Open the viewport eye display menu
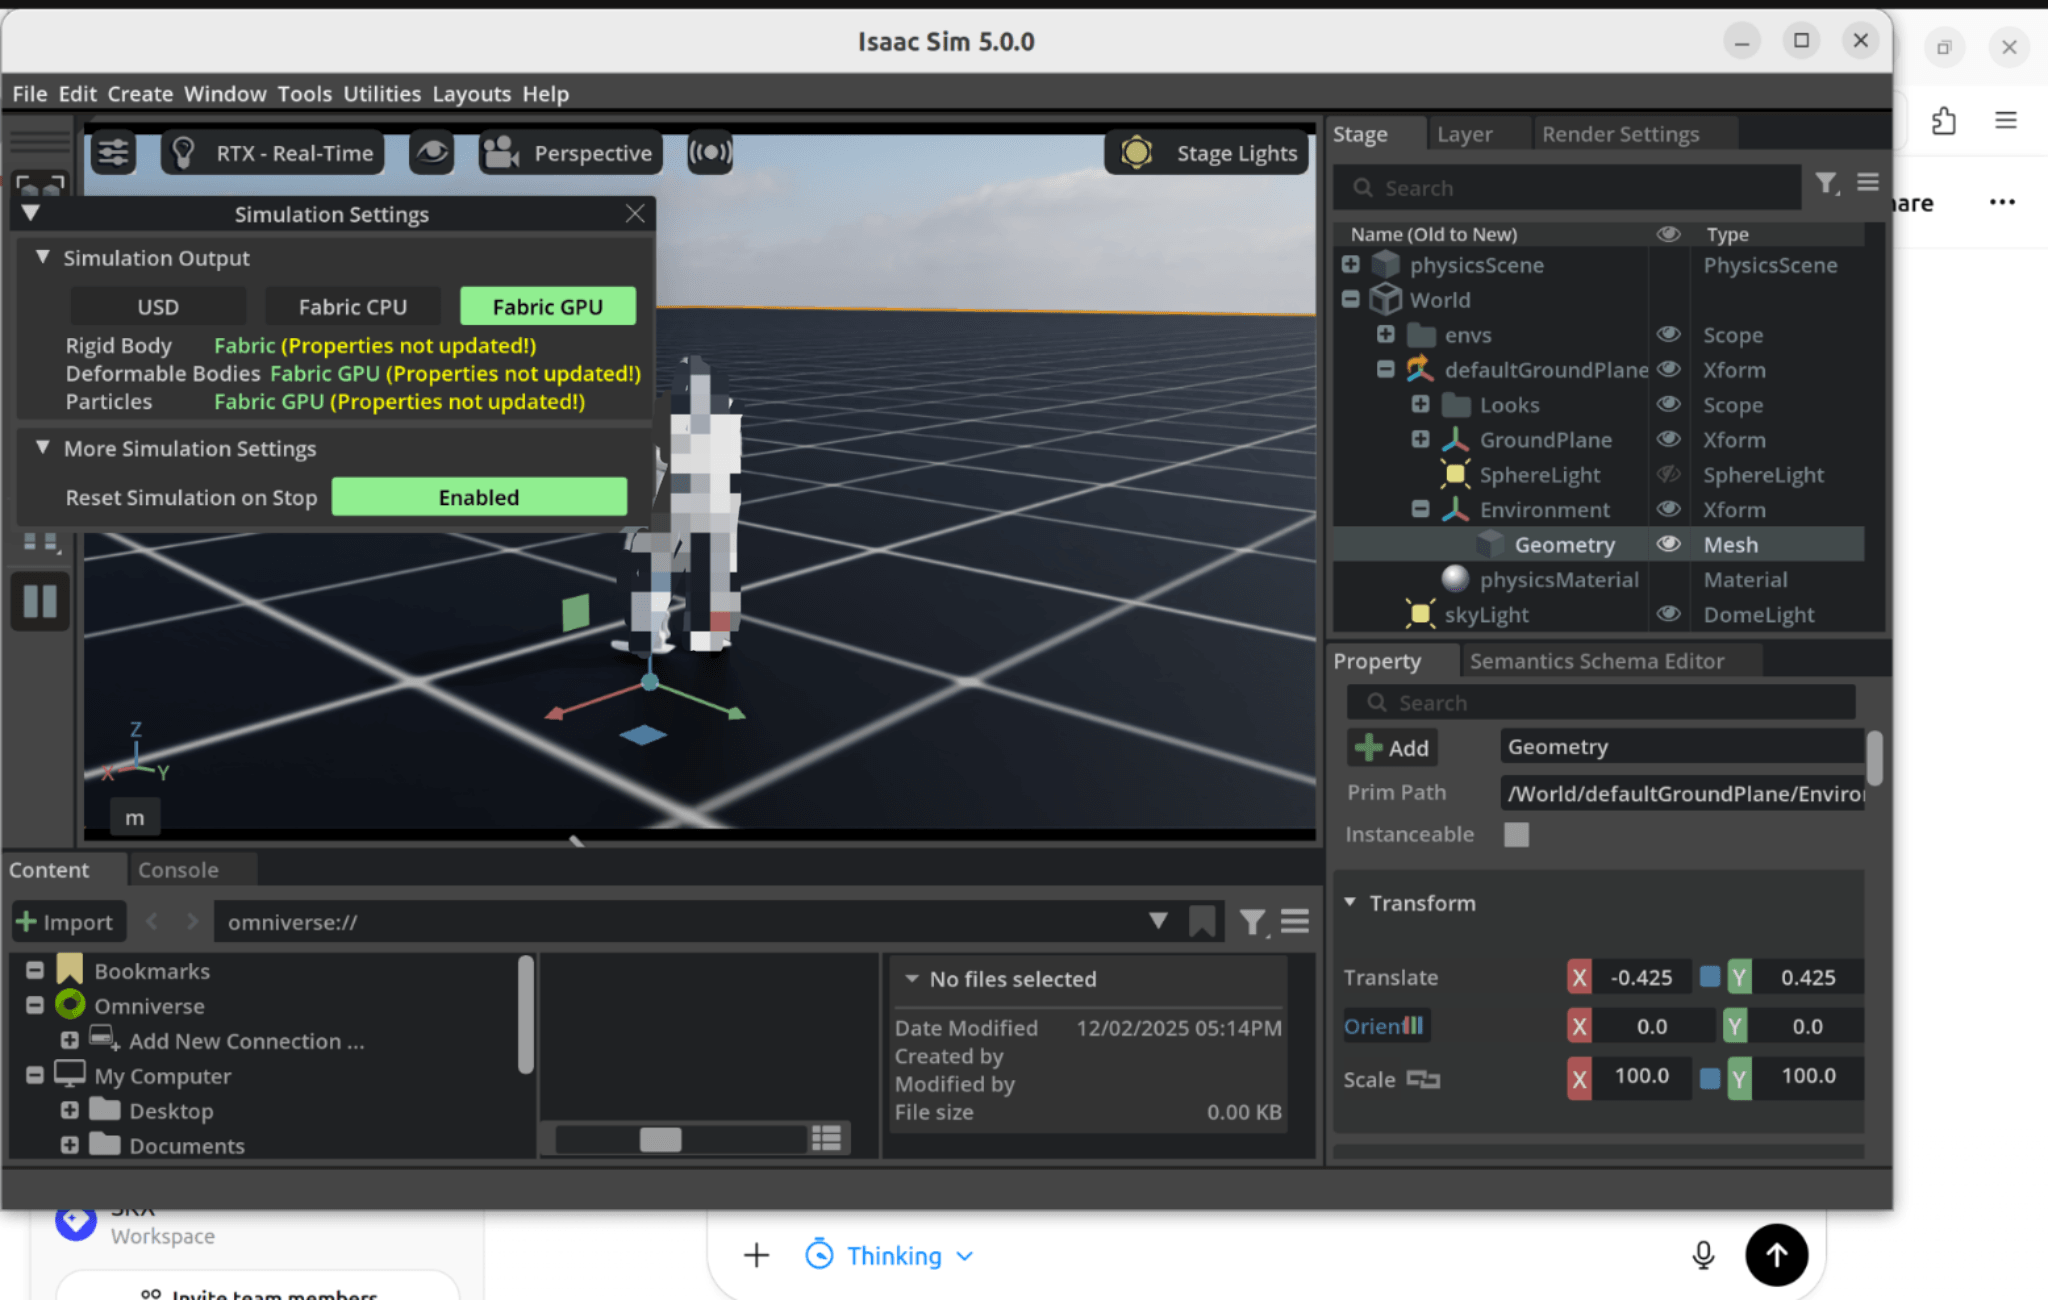The width and height of the screenshot is (2048, 1300). click(x=432, y=152)
